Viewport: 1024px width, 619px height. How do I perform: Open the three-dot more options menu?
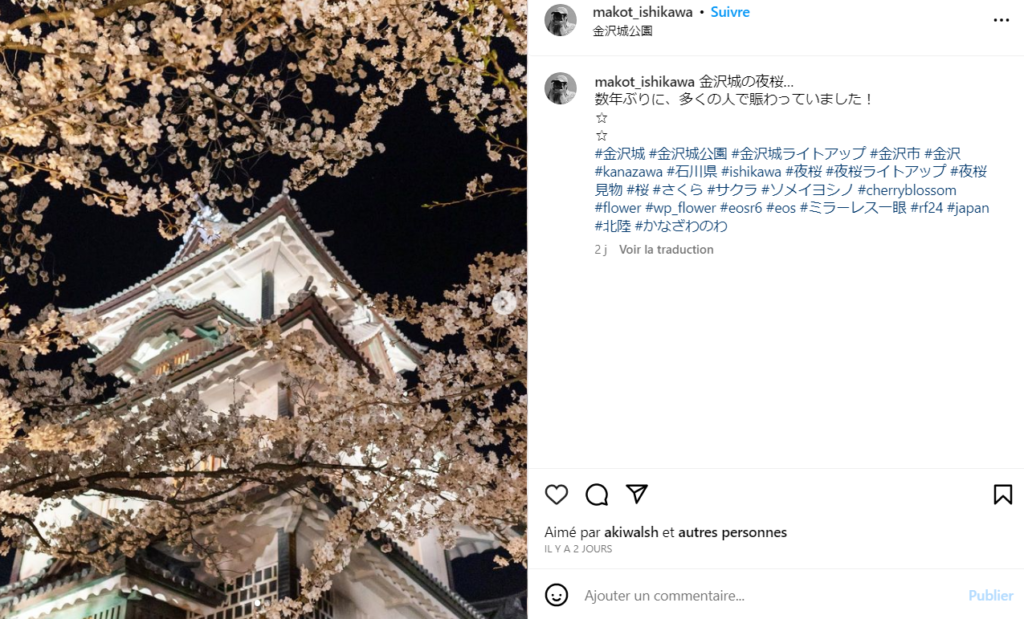click(1001, 20)
